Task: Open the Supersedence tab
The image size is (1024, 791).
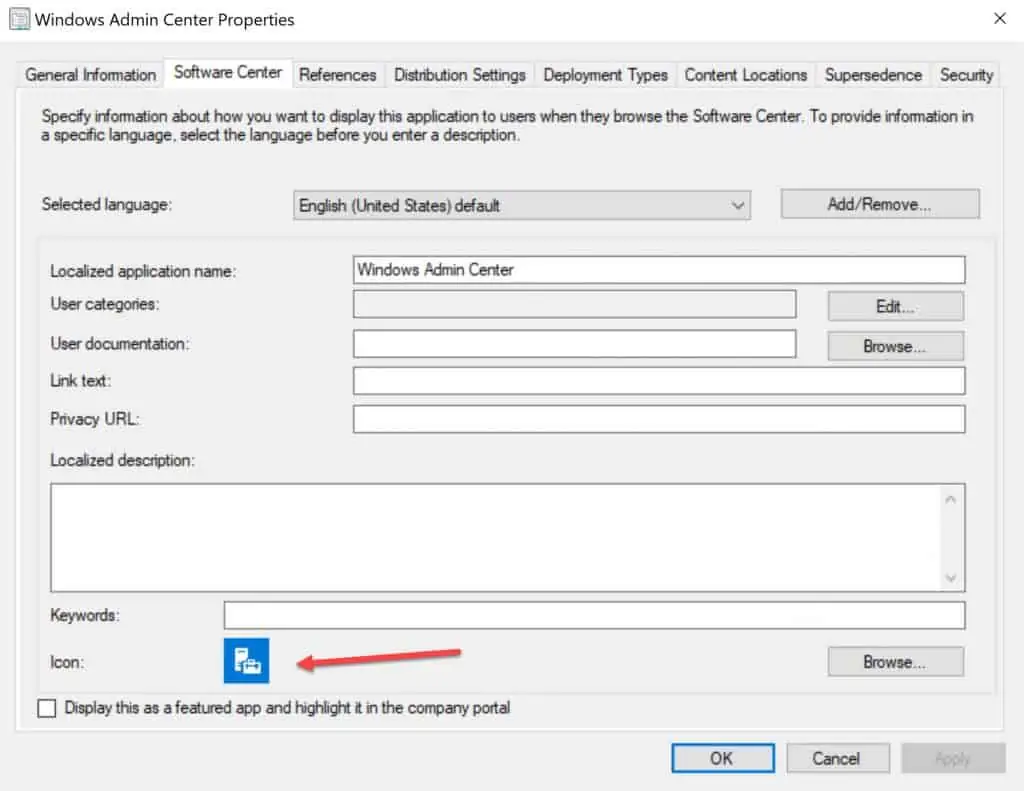Action: (873, 75)
